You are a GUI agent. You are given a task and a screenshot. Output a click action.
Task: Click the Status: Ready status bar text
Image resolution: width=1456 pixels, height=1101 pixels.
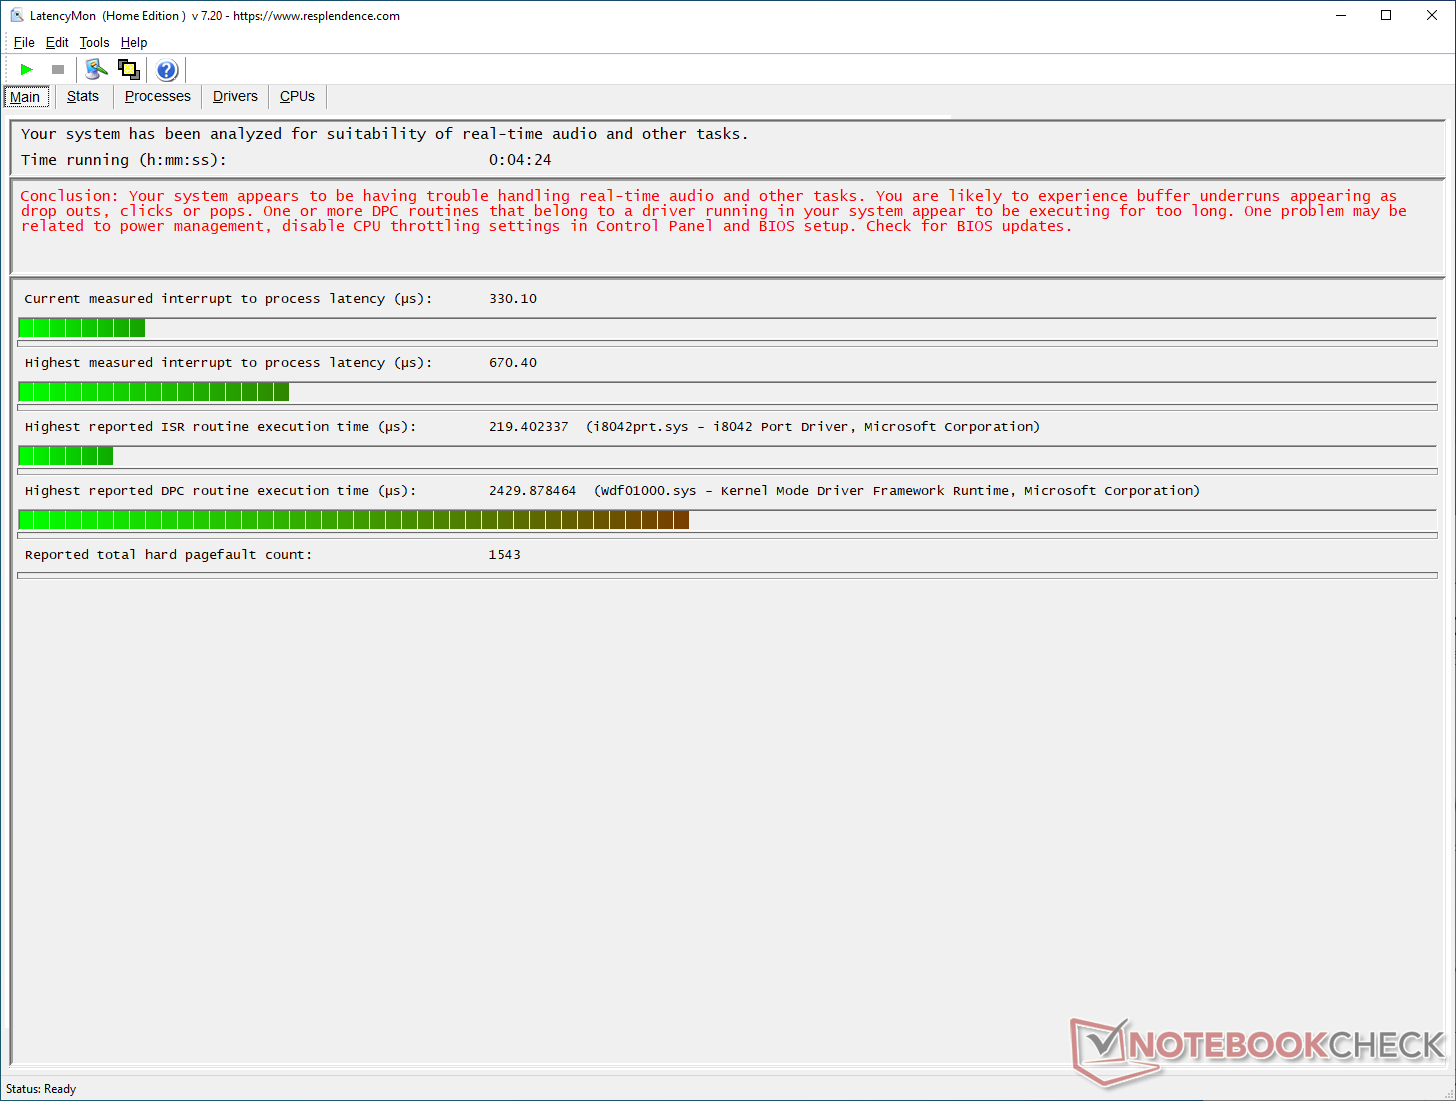tap(41, 1089)
